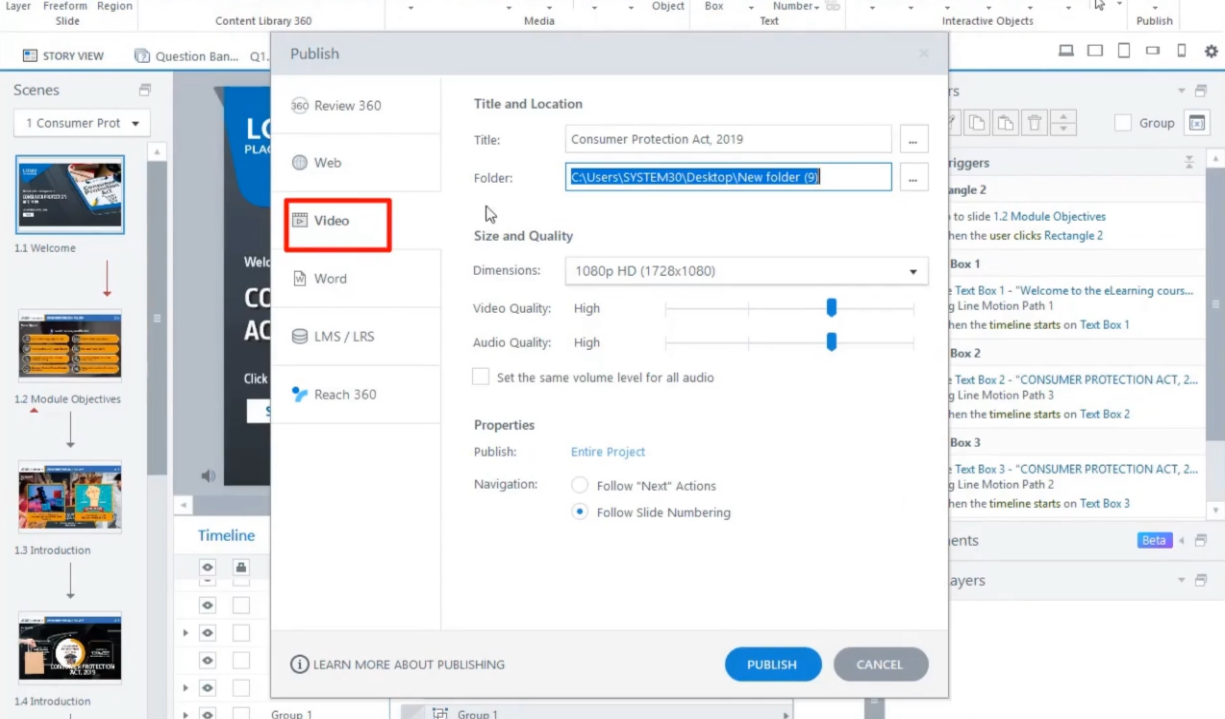Open the scene selector "1 Consumer Prot" dropdown
Image resolution: width=1225 pixels, height=719 pixels.
pyautogui.click(x=82, y=123)
